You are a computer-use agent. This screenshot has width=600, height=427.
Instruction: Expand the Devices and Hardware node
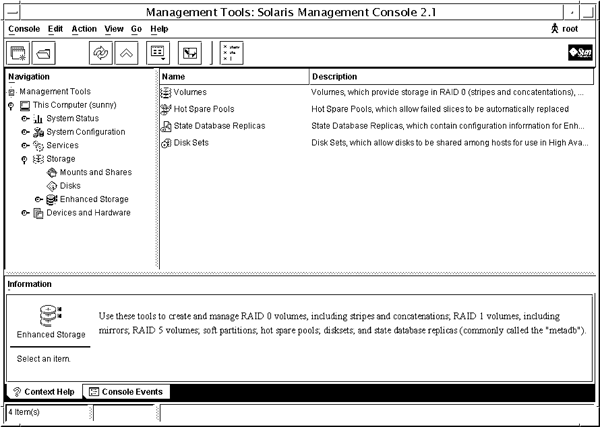[25, 213]
